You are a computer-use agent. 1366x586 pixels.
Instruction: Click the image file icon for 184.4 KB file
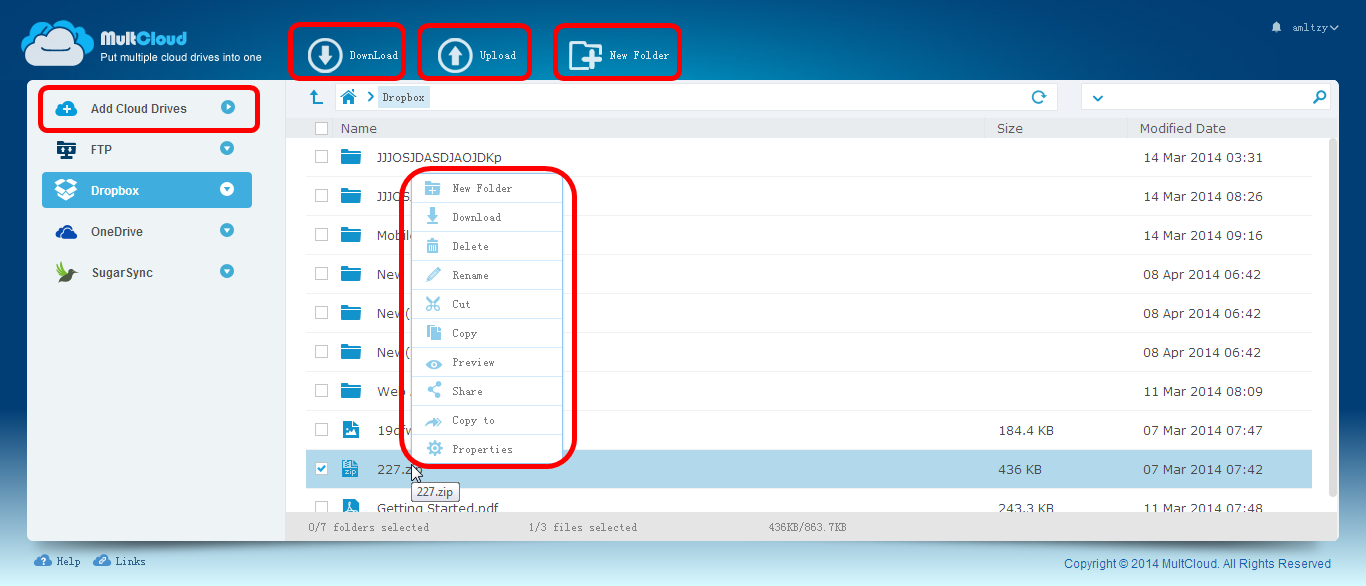[x=350, y=430]
